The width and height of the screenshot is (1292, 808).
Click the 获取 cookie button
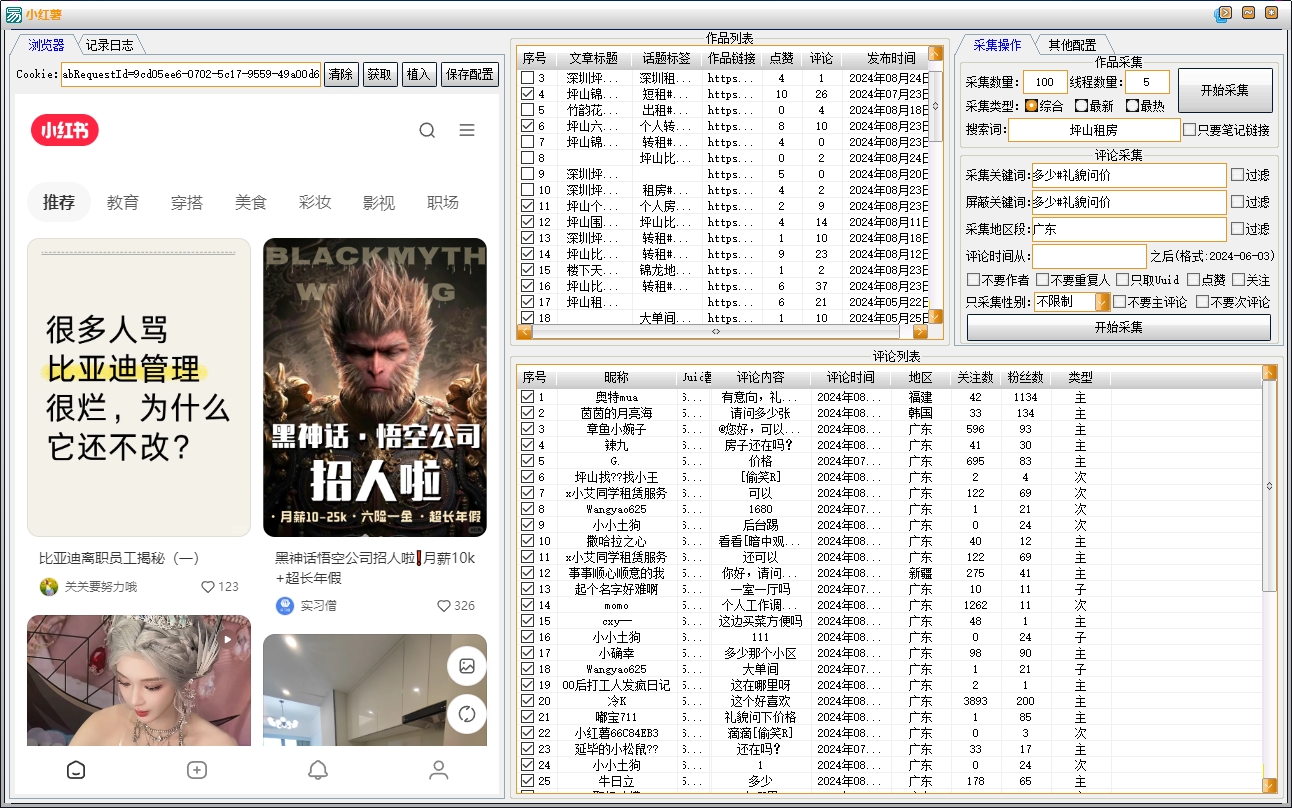coord(379,74)
